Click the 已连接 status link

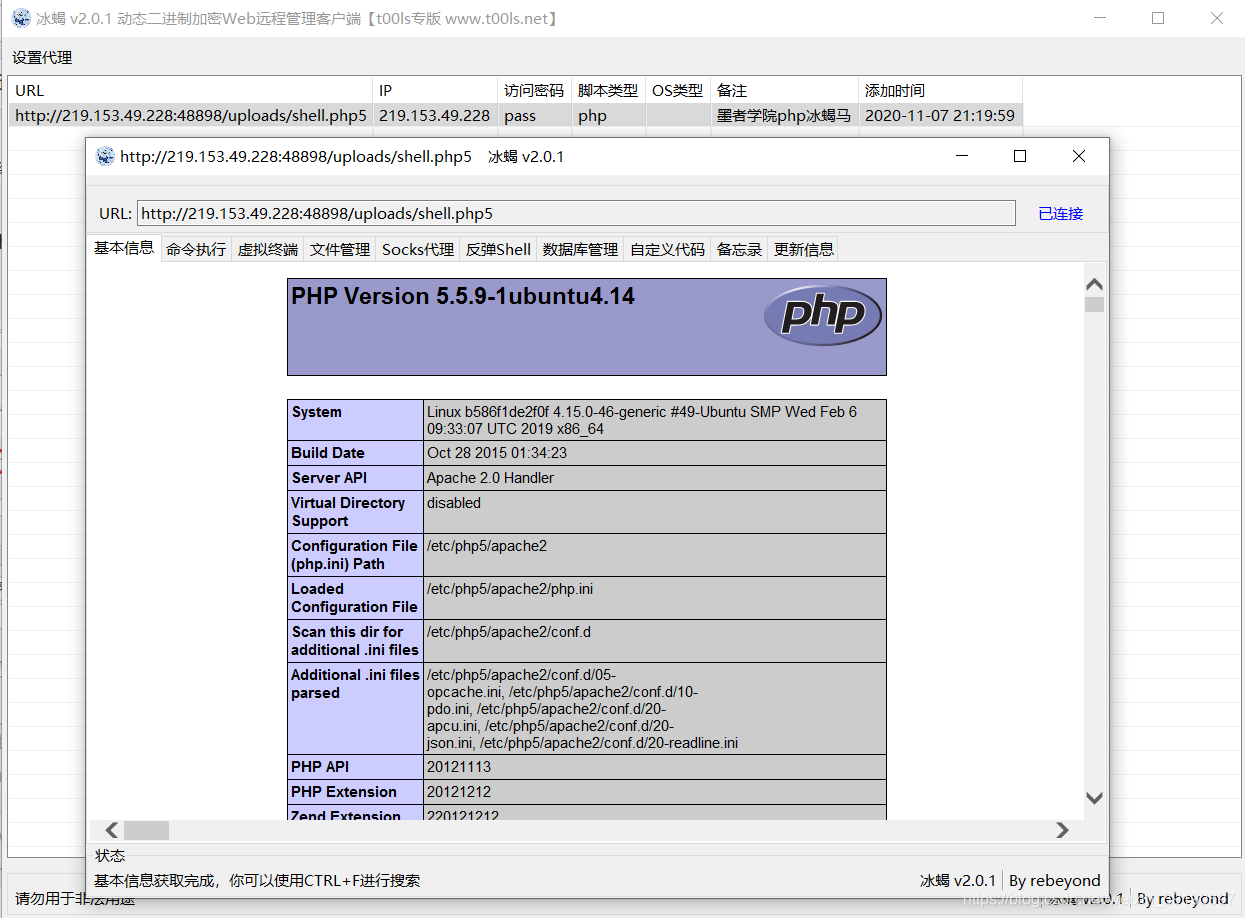click(1060, 213)
